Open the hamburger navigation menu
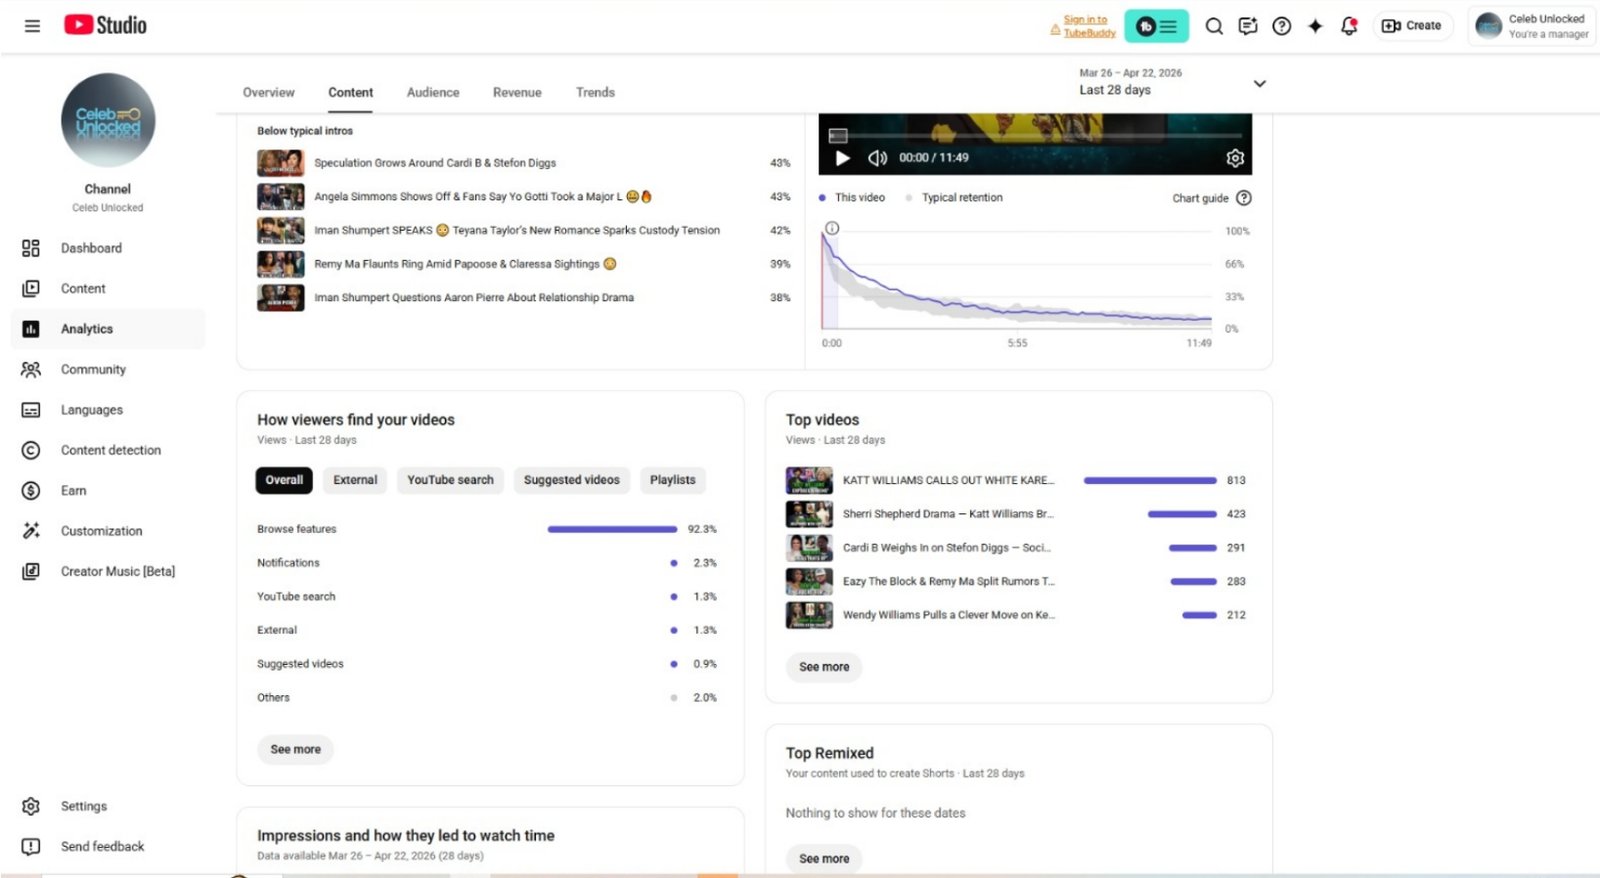 [32, 26]
